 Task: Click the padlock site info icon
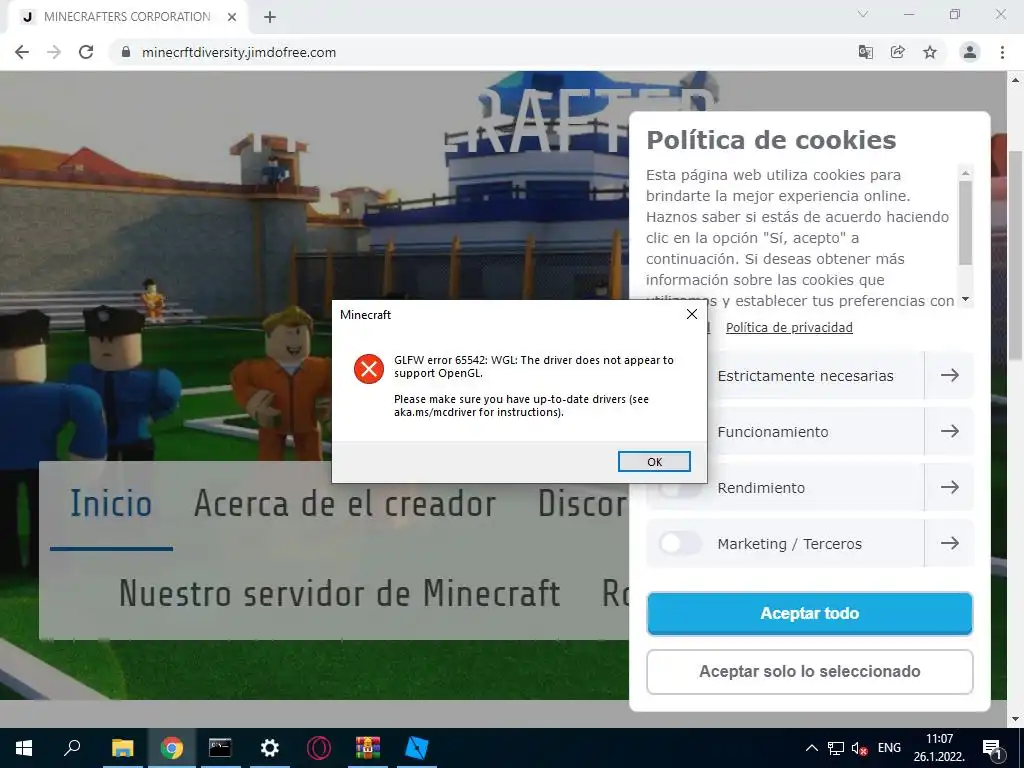tap(127, 52)
